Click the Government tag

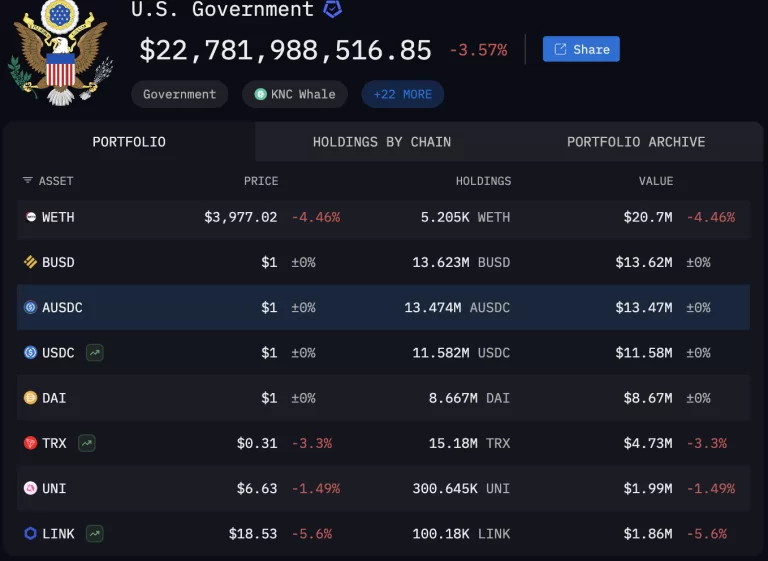[x=179, y=94]
